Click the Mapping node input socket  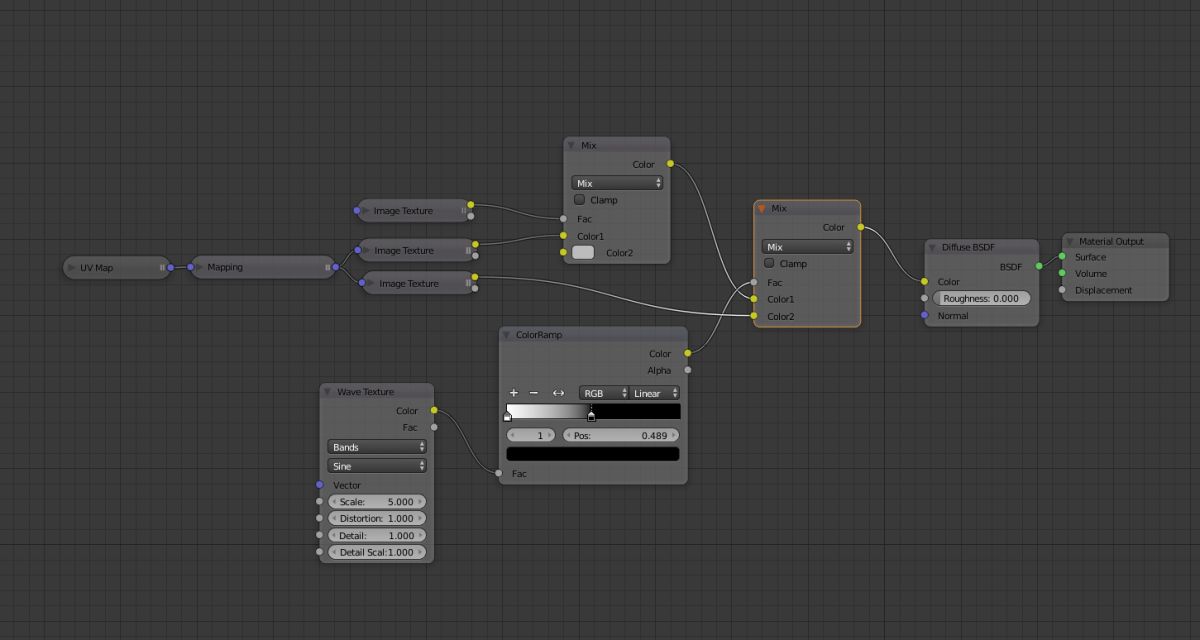pyautogui.click(x=189, y=267)
